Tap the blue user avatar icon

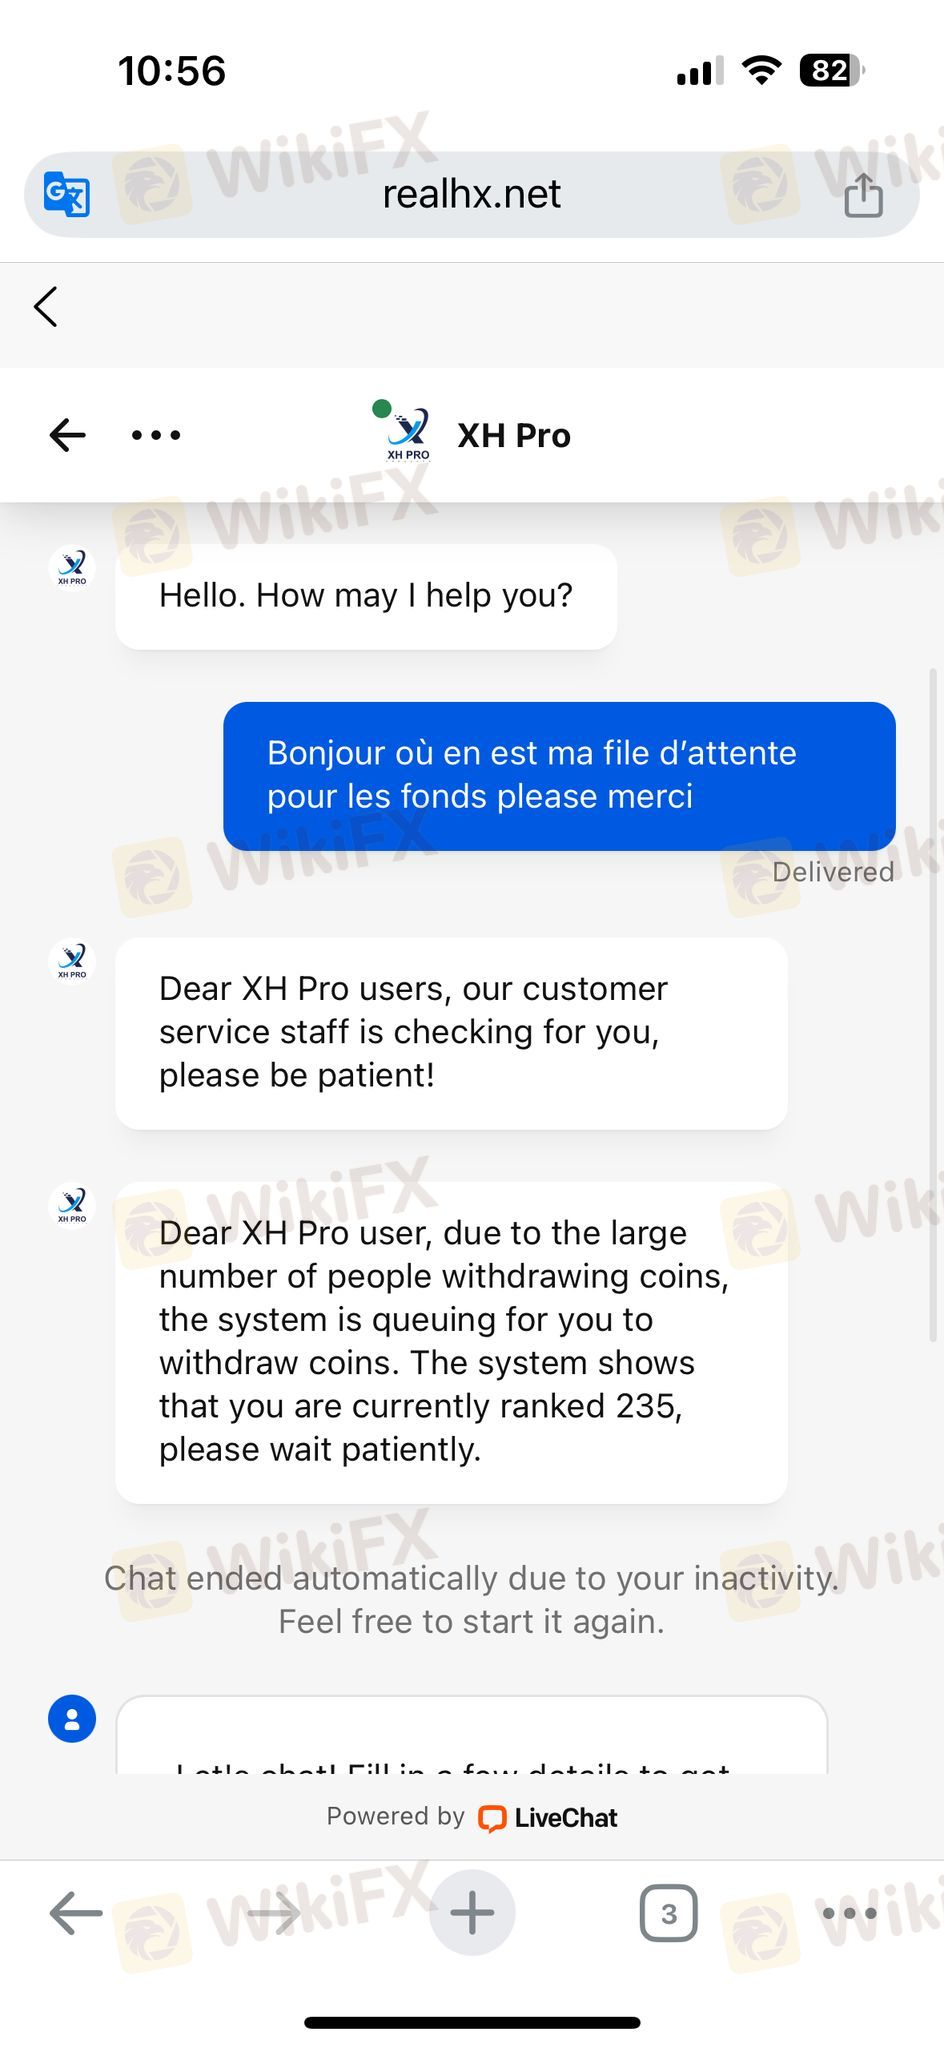(x=72, y=1719)
